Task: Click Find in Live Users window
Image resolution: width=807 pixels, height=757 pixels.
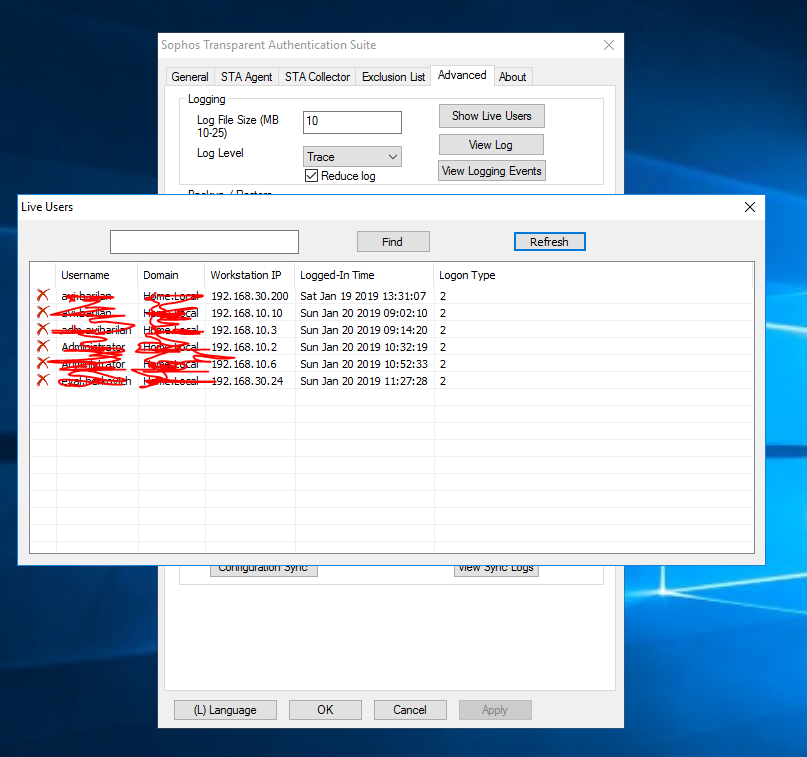Action: click(x=393, y=242)
